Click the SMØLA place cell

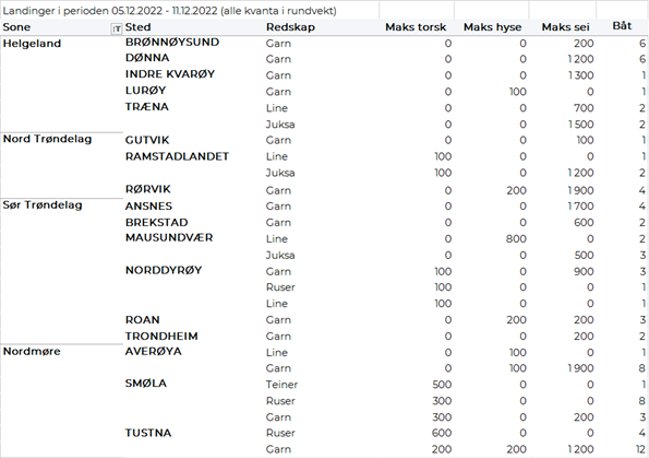(x=146, y=384)
